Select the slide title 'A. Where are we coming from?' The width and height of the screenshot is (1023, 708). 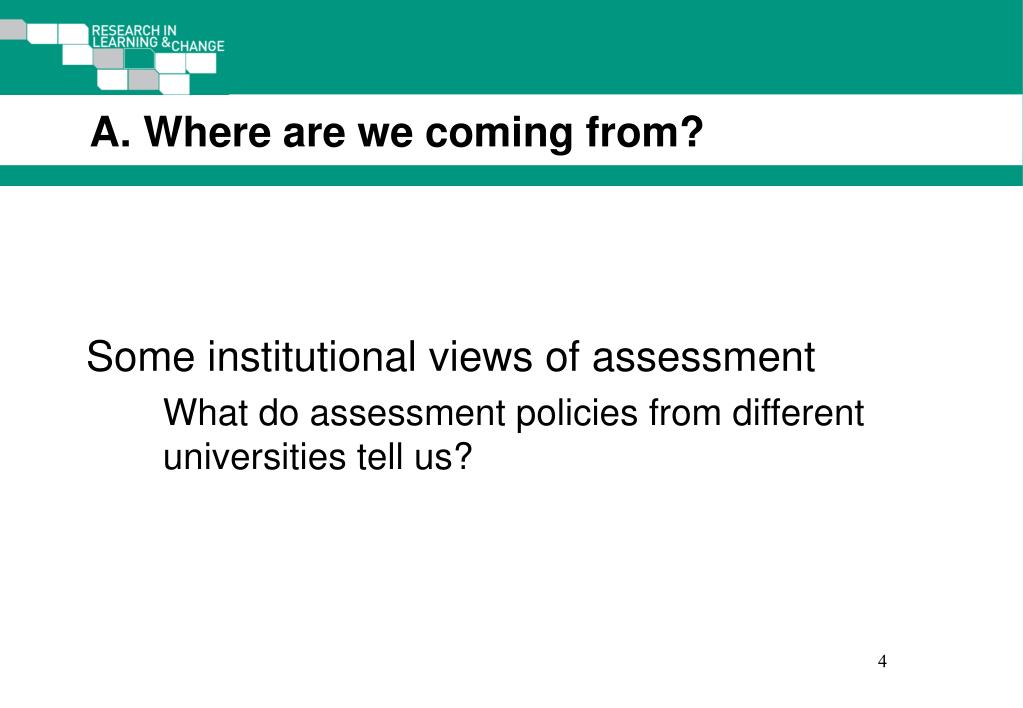pyautogui.click(x=397, y=132)
